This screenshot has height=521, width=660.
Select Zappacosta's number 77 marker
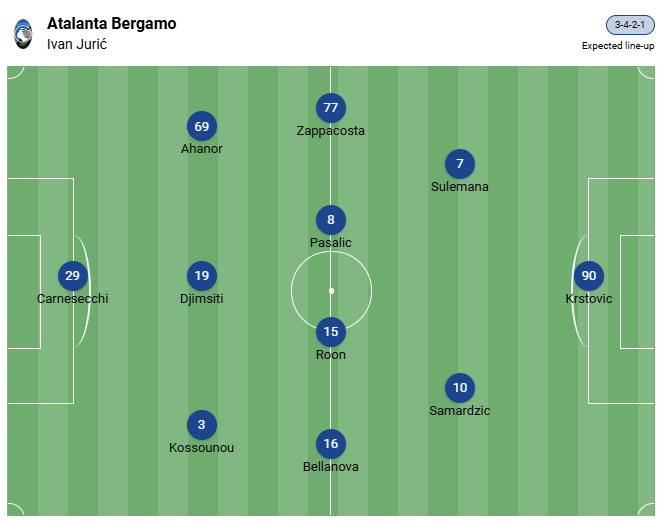[x=330, y=108]
